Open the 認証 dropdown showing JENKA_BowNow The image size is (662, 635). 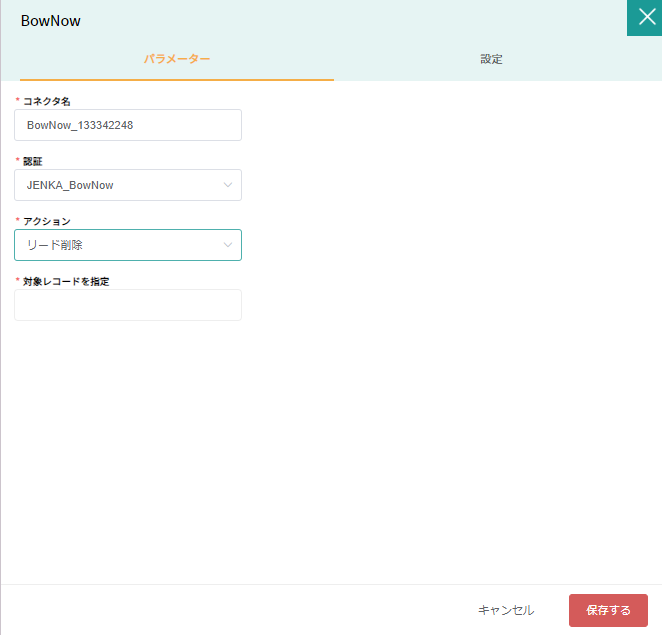[x=128, y=185]
